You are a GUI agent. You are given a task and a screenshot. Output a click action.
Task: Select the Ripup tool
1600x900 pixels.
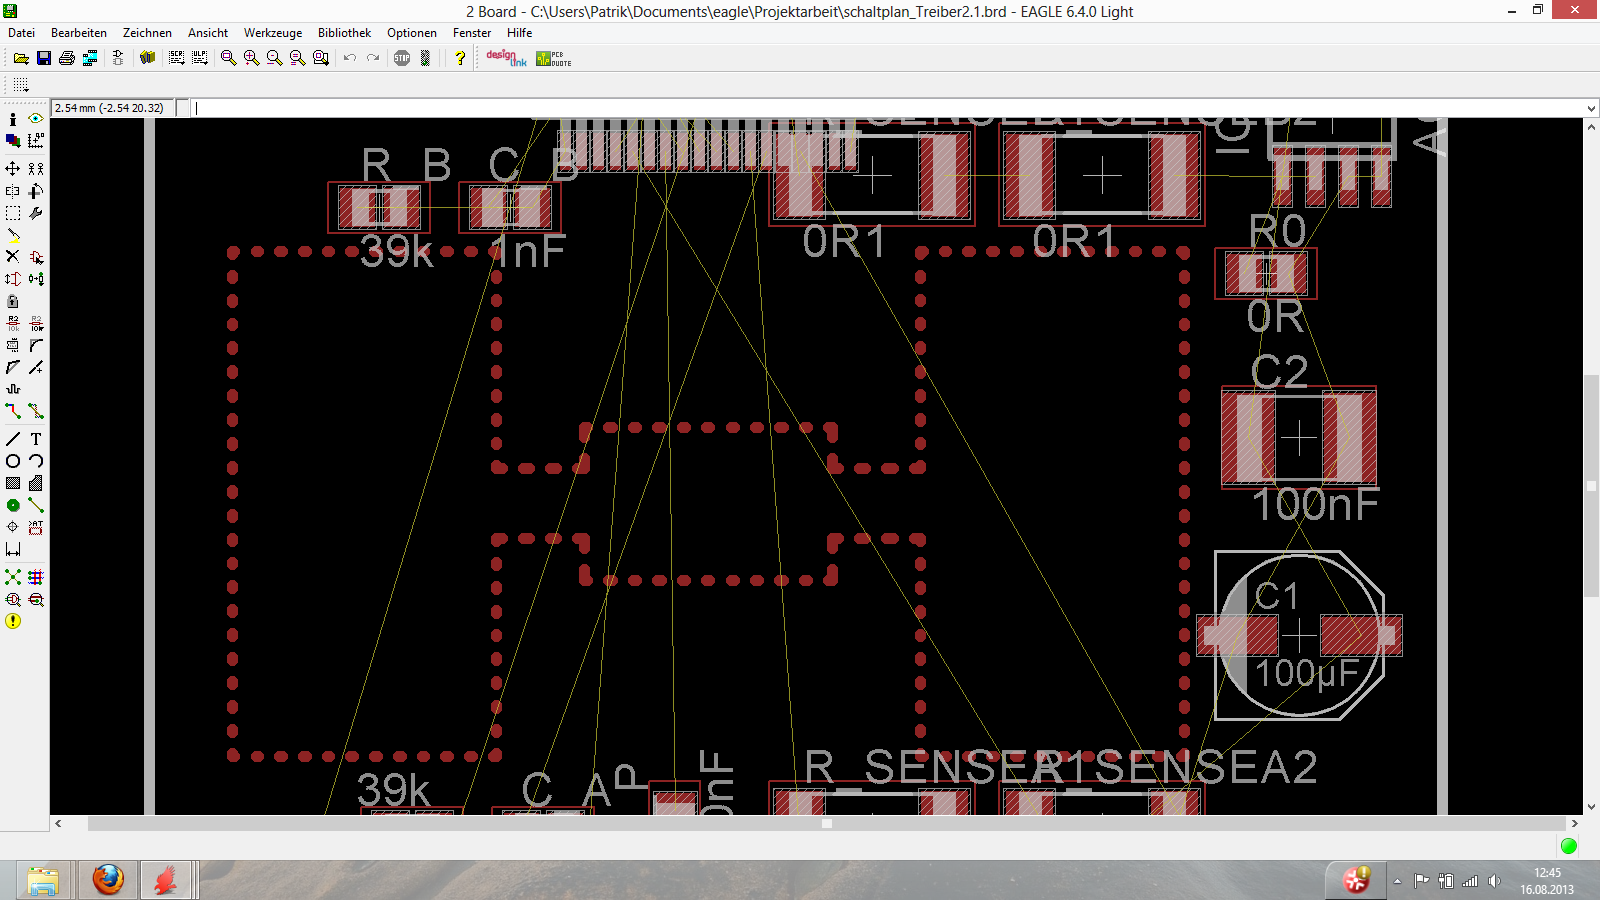click(36, 411)
